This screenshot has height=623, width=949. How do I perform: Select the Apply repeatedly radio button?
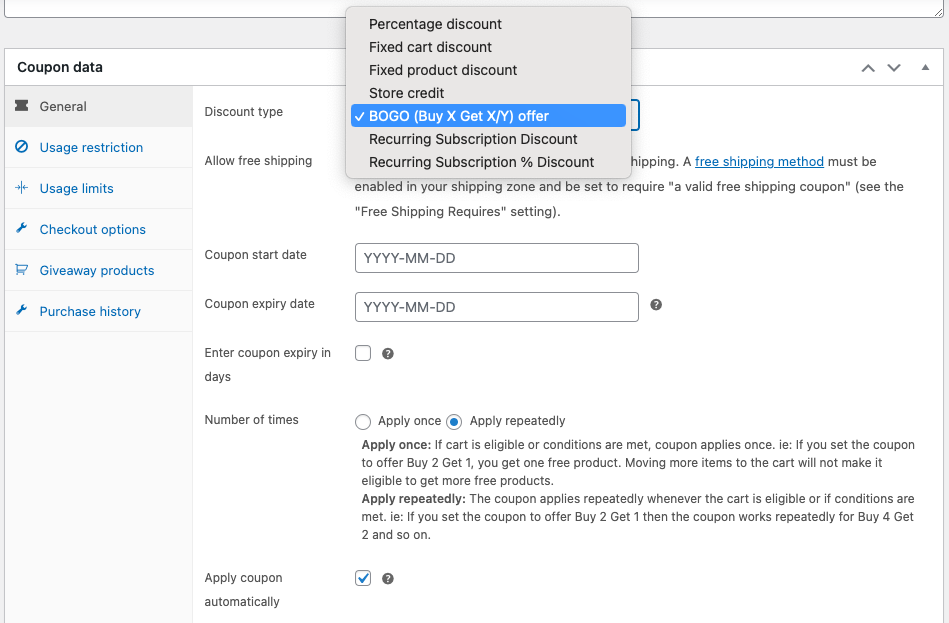click(454, 421)
